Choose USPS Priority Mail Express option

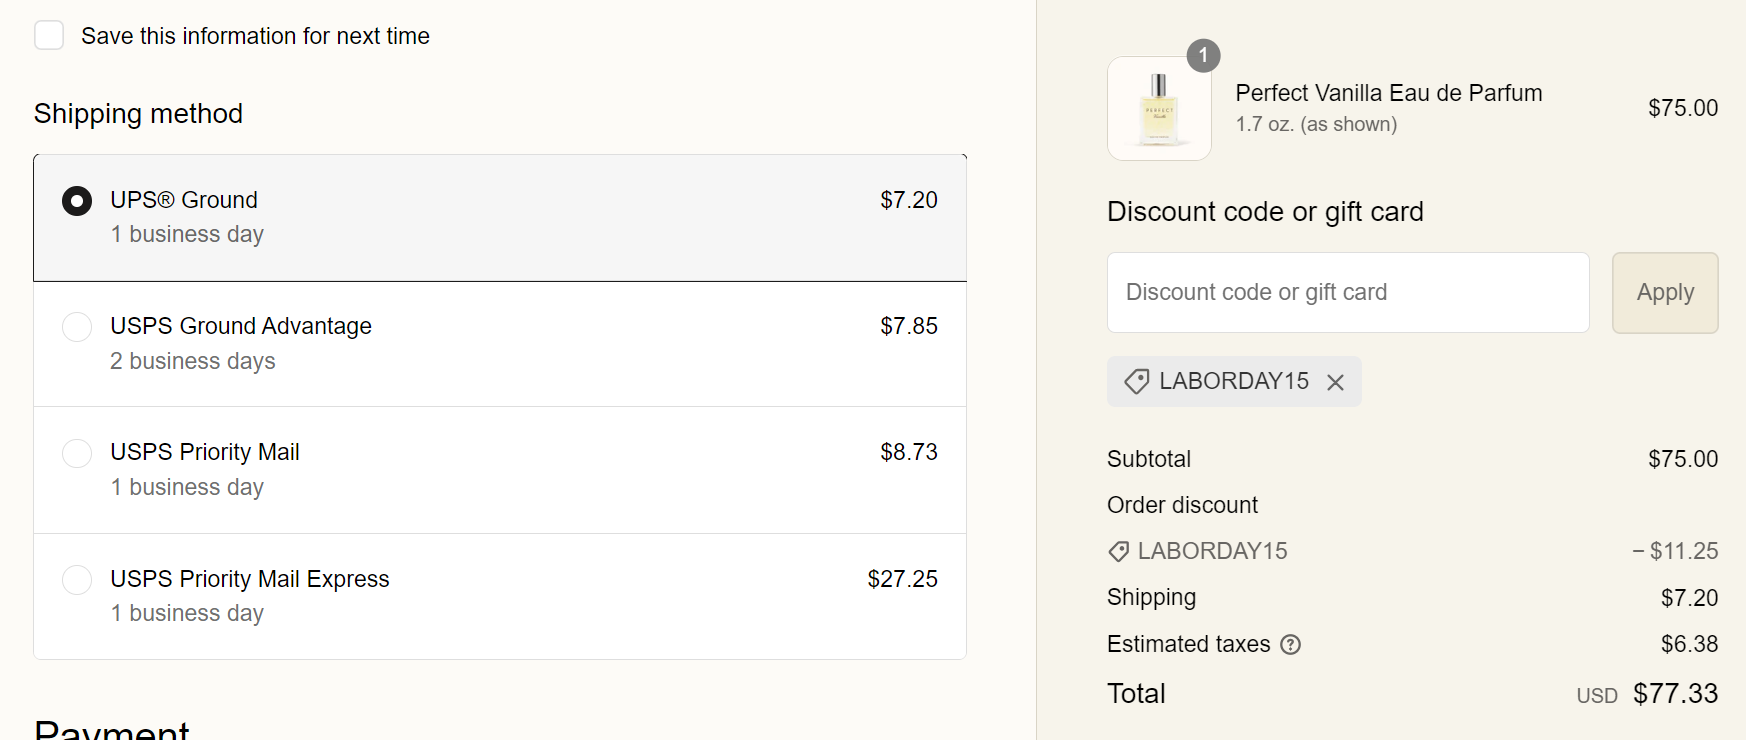[77, 580]
